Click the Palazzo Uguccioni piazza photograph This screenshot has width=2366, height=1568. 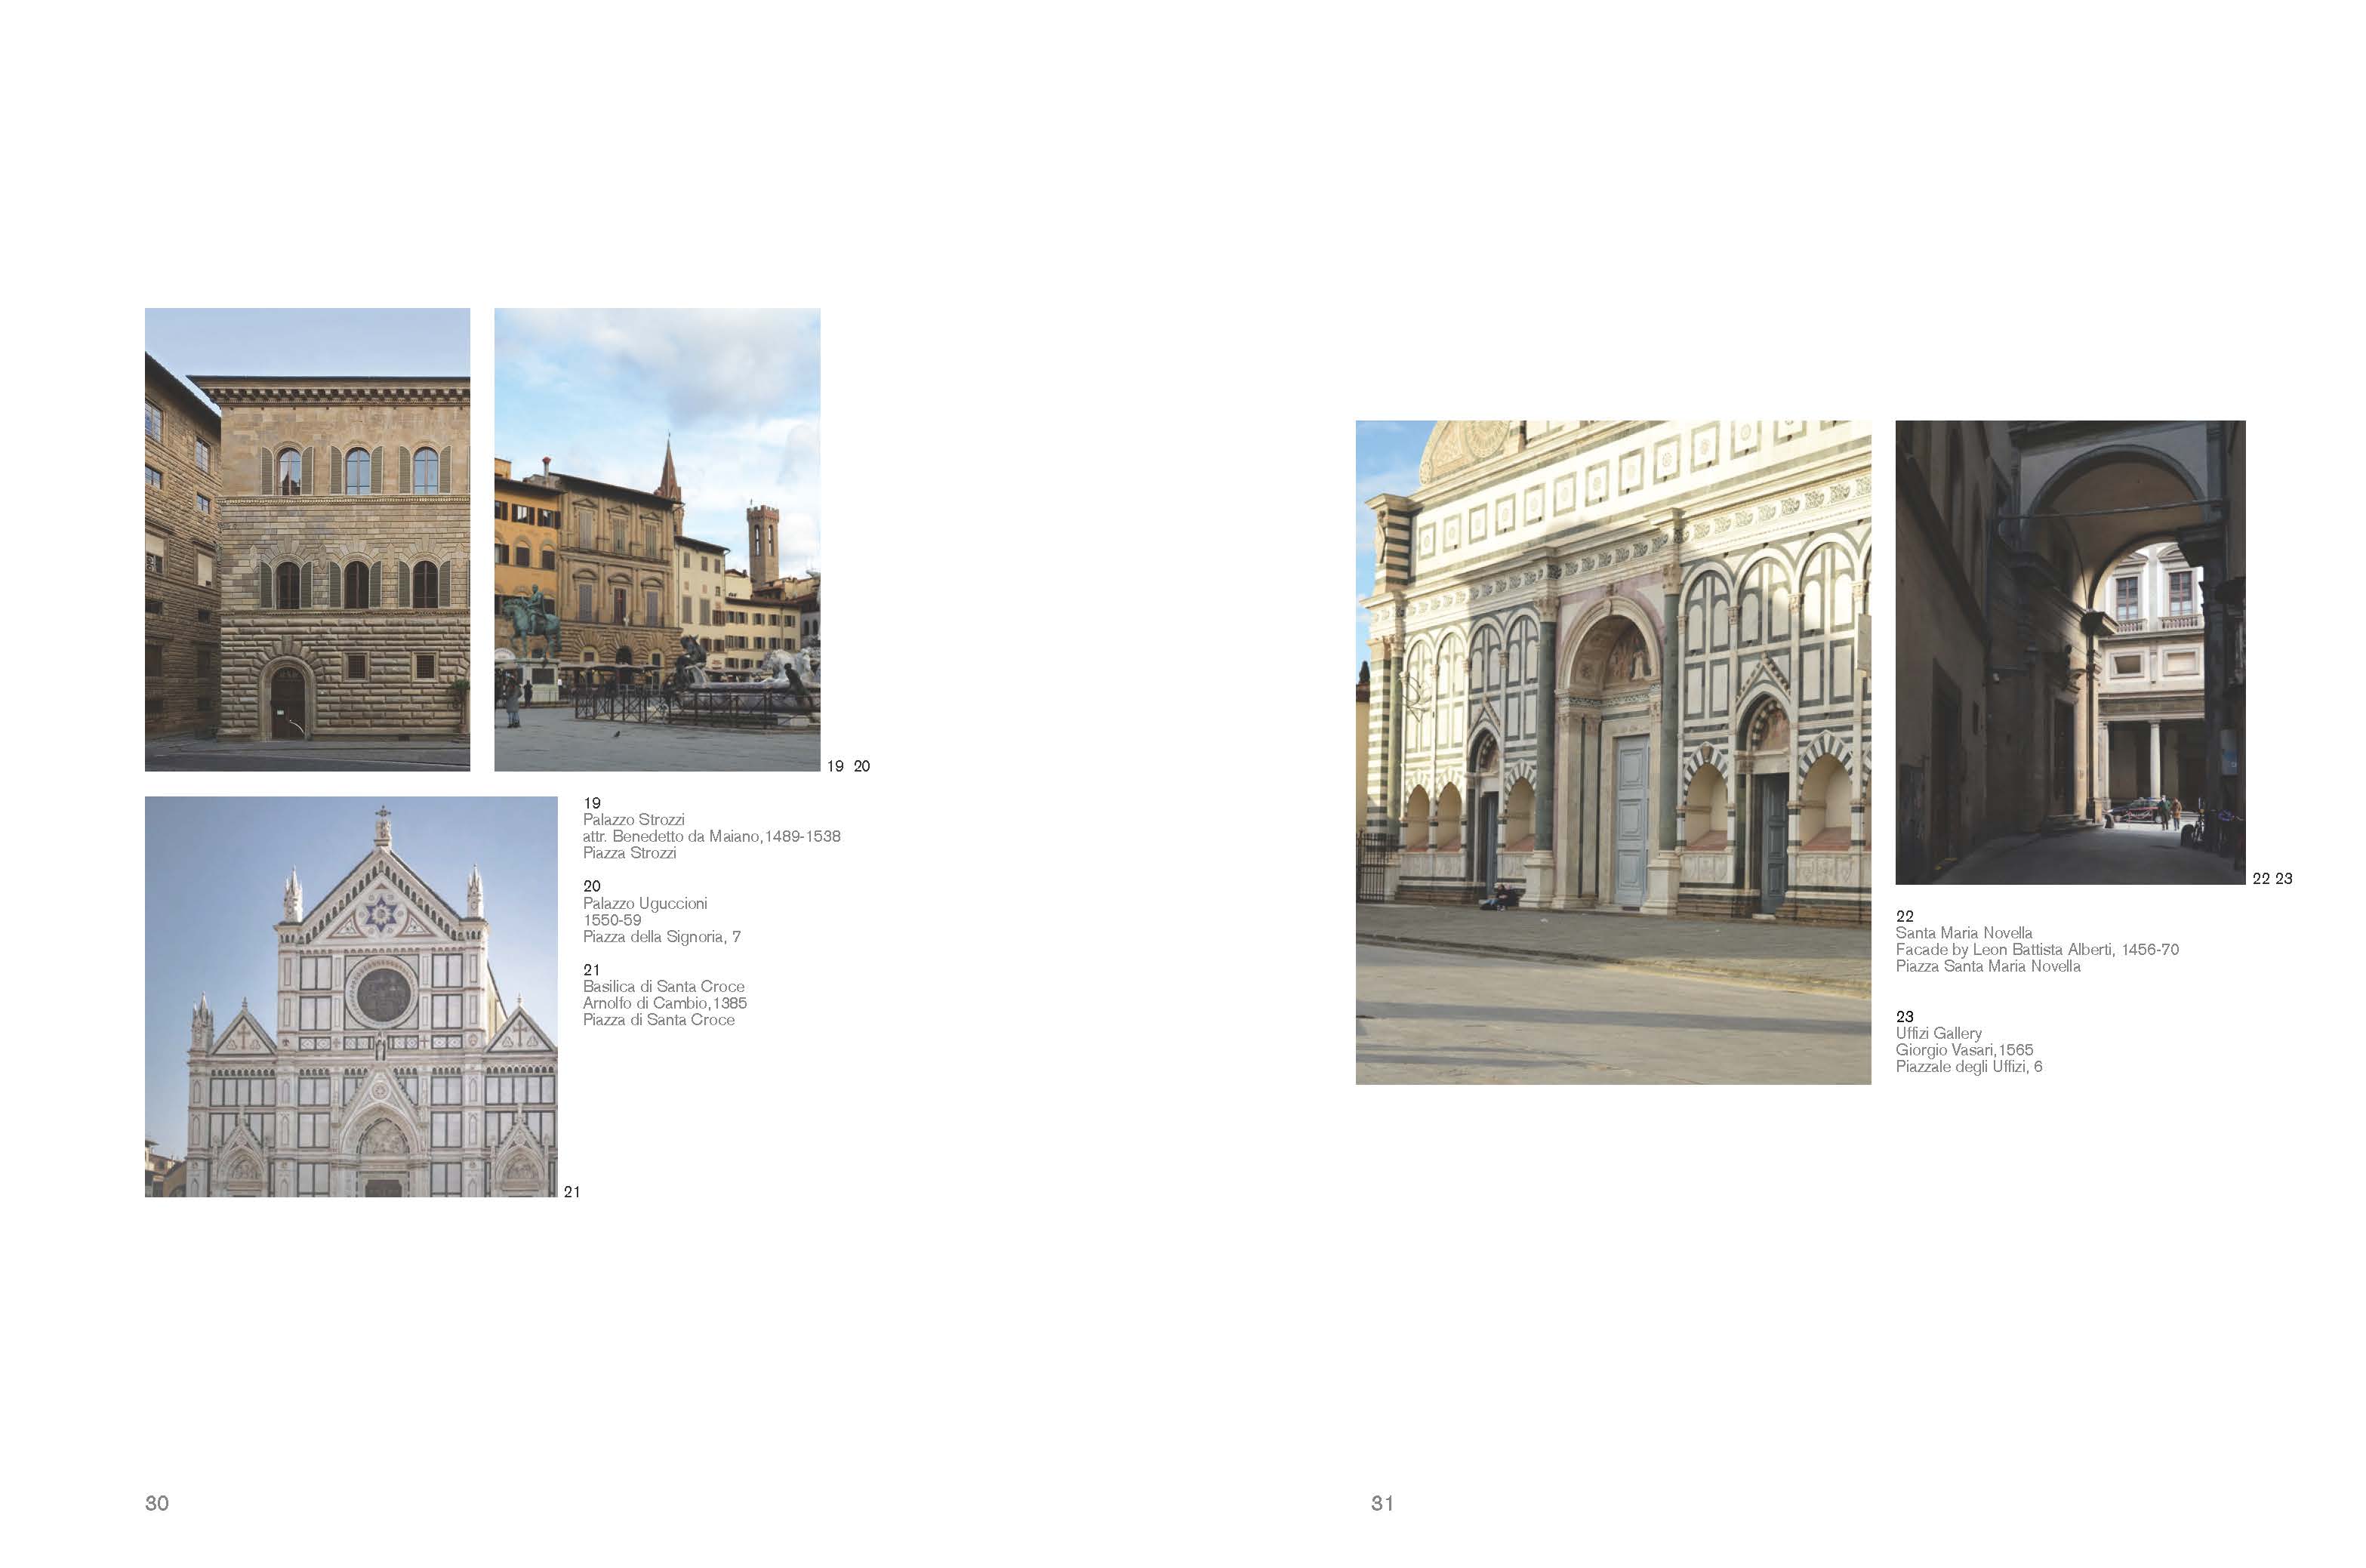tap(657, 539)
